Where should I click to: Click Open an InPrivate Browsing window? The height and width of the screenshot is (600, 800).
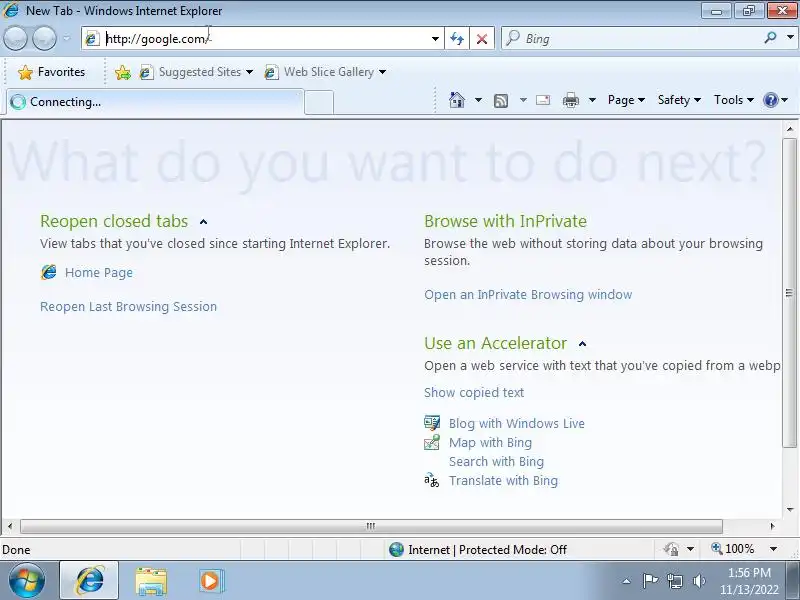(528, 294)
